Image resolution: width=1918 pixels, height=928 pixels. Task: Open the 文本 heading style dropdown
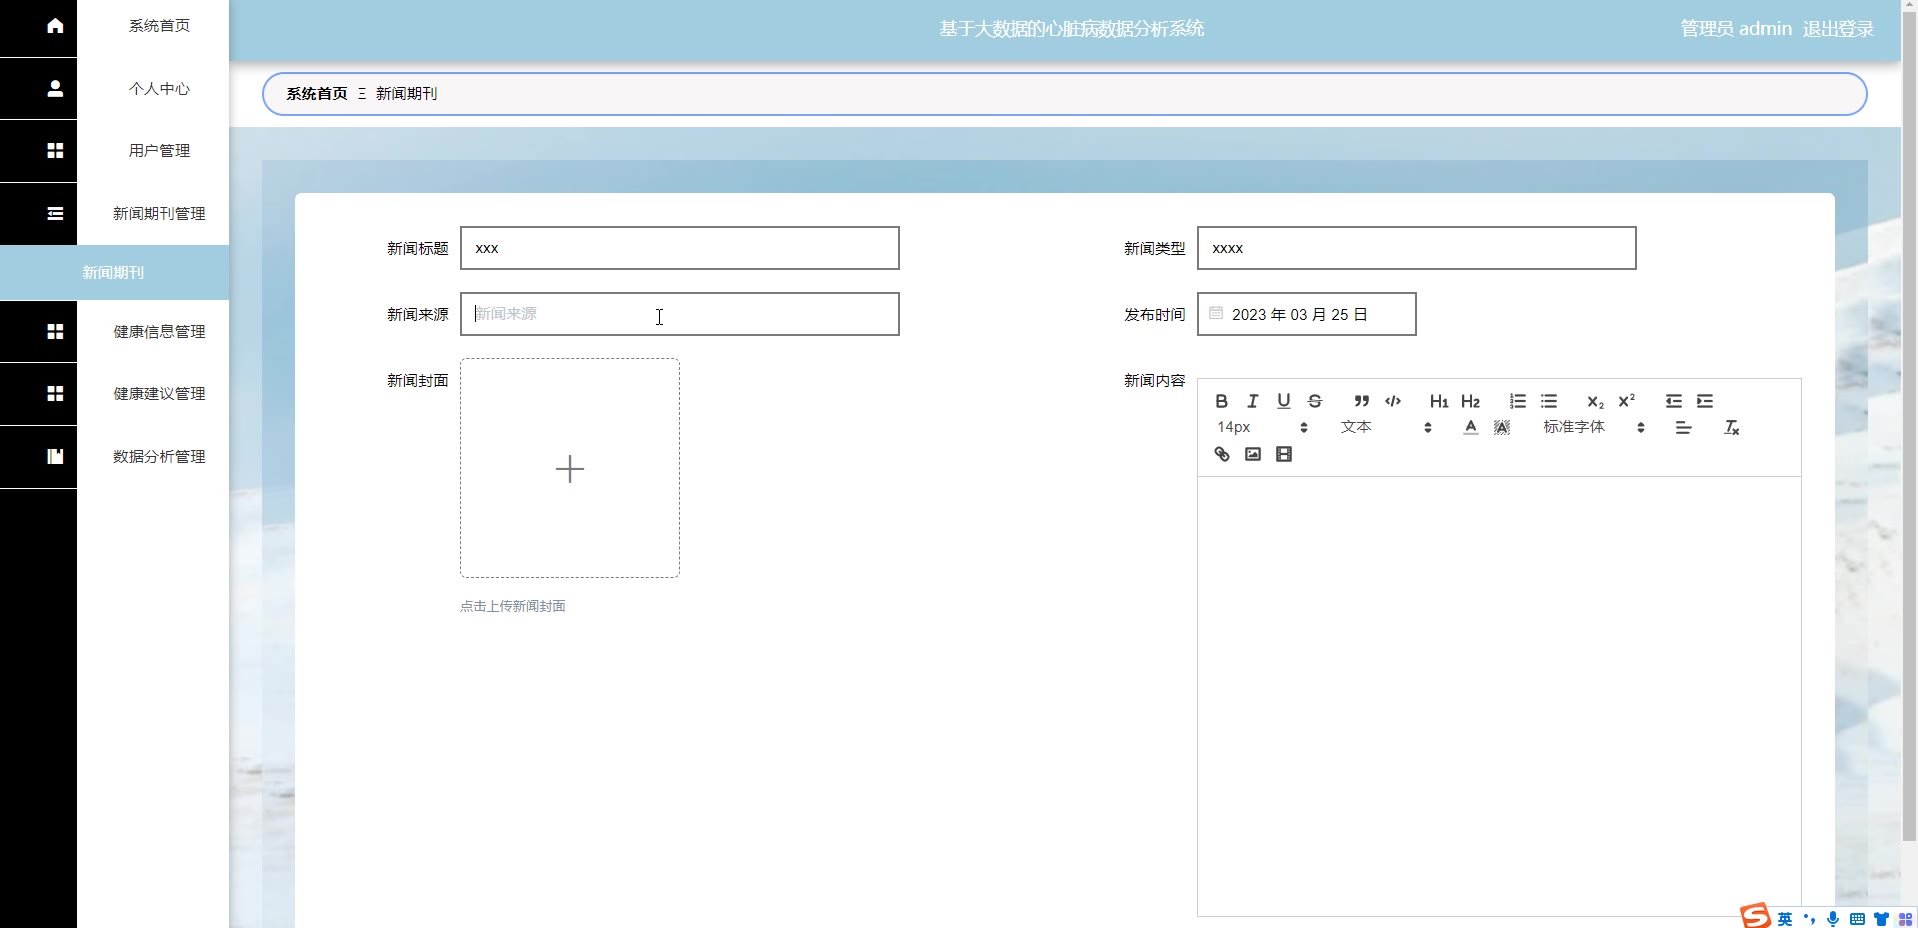1386,428
